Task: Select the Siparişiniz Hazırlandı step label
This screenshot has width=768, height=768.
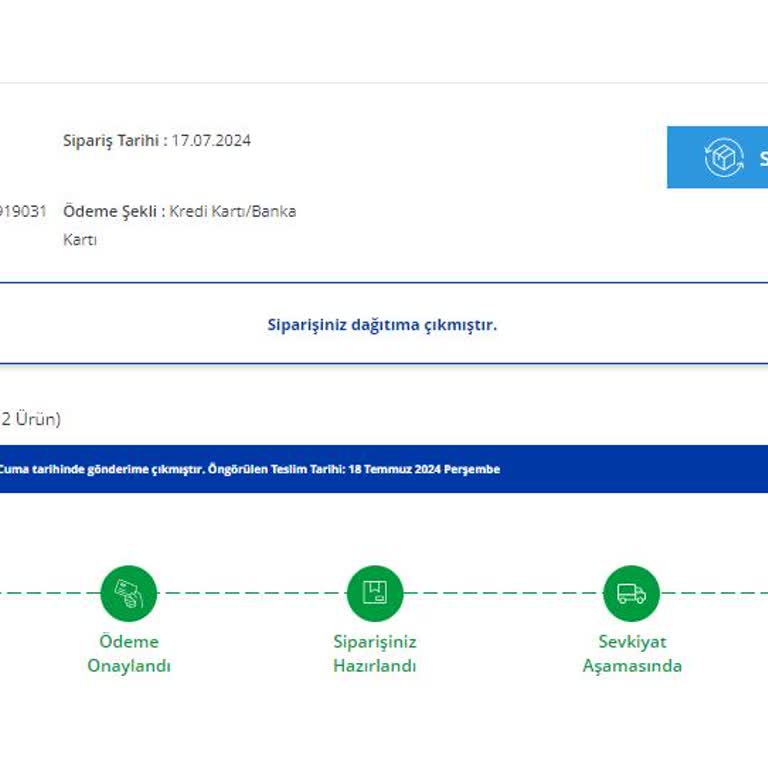Action: click(x=375, y=654)
